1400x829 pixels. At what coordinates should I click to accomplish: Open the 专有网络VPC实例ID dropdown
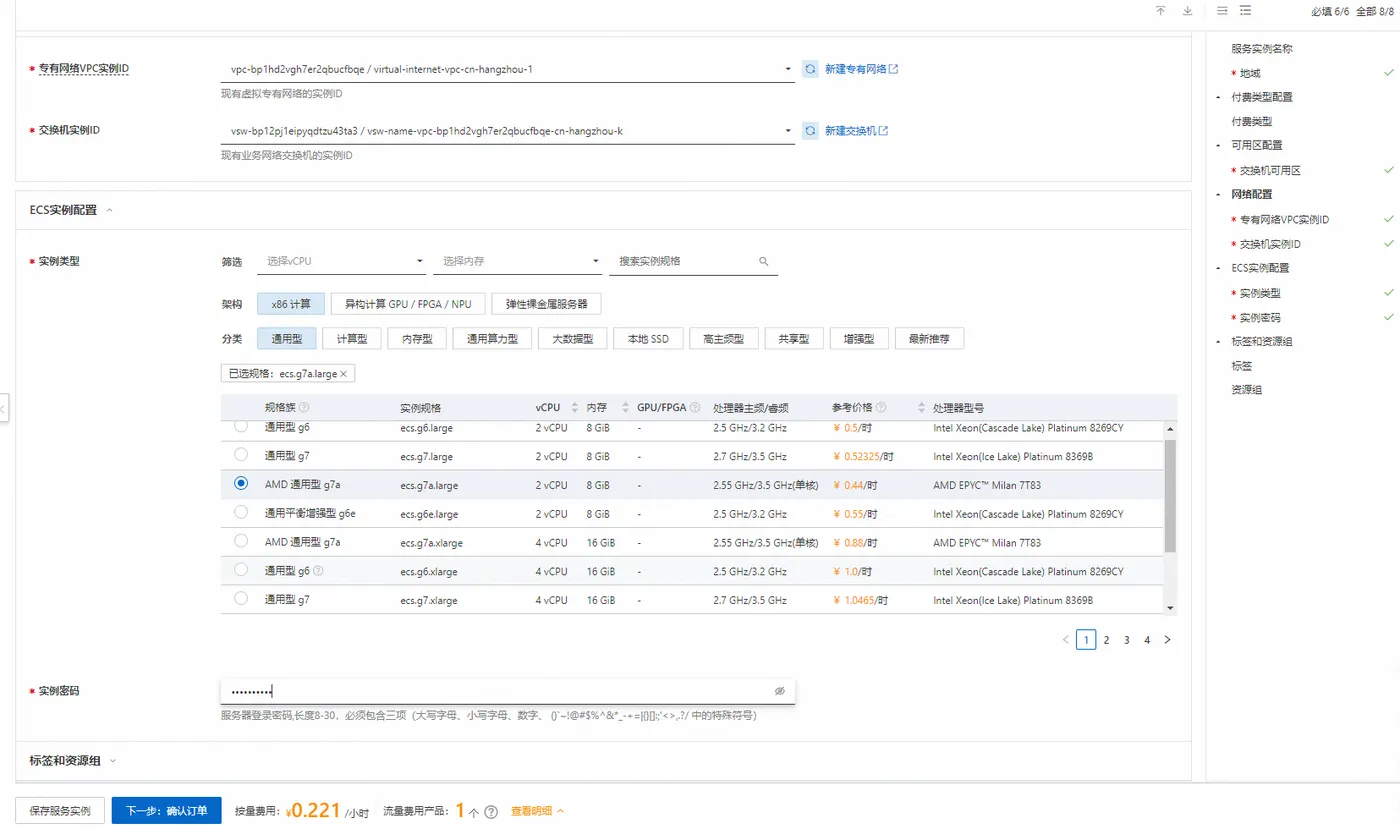click(508, 70)
